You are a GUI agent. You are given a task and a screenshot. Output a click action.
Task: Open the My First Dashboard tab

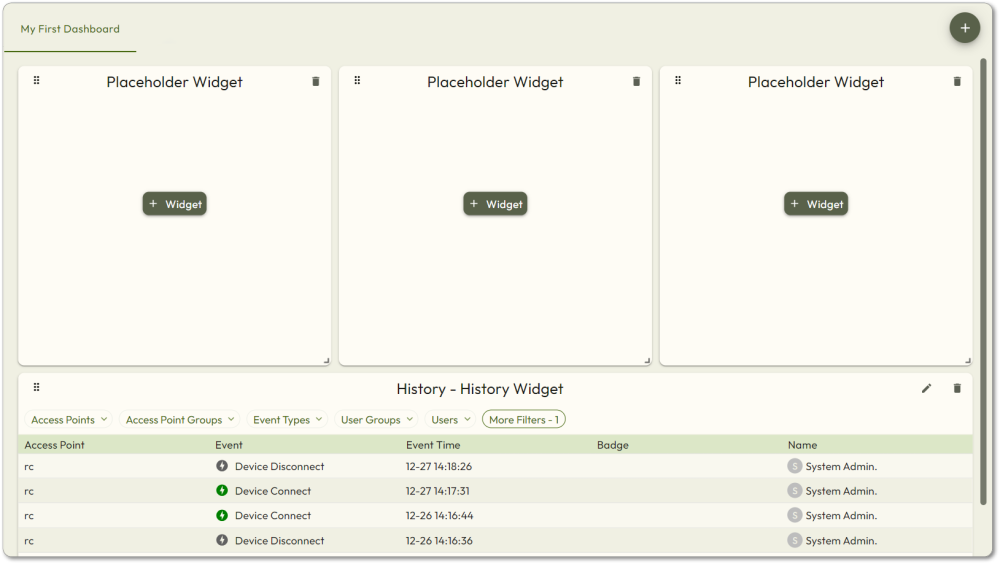pyautogui.click(x=70, y=29)
